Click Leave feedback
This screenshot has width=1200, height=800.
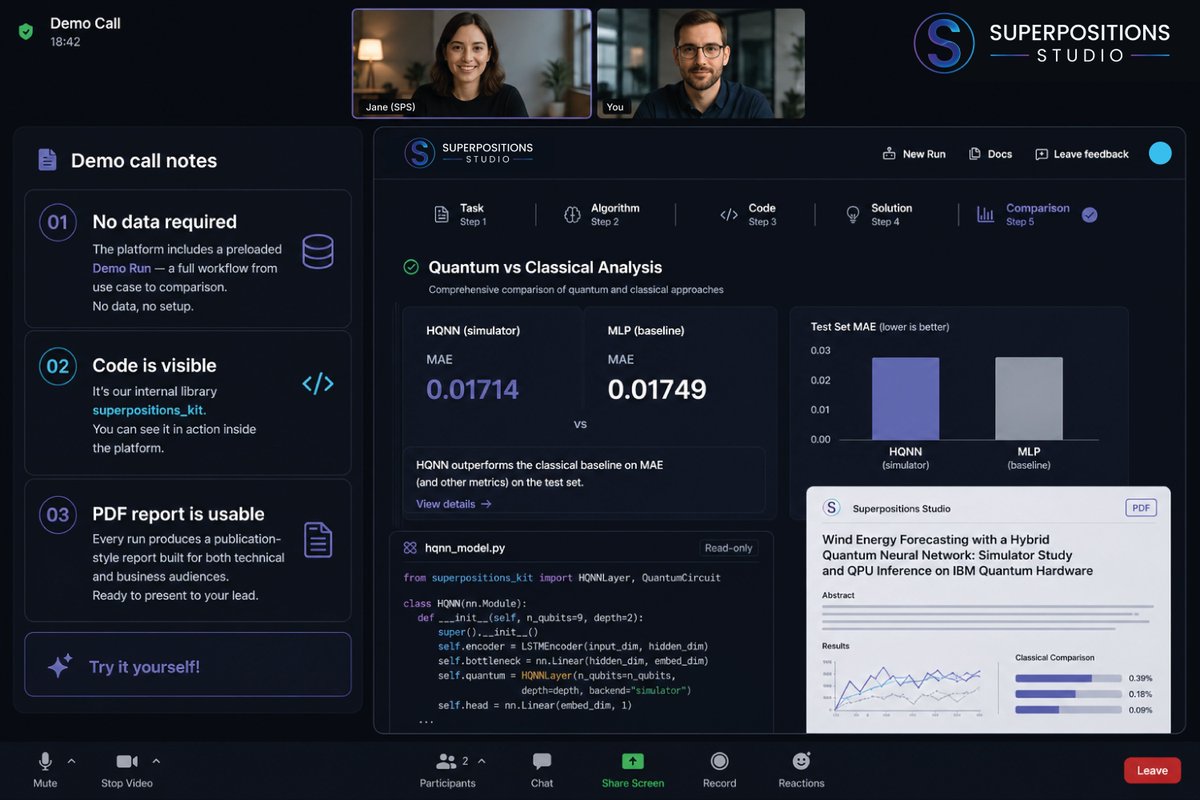[1081, 154]
